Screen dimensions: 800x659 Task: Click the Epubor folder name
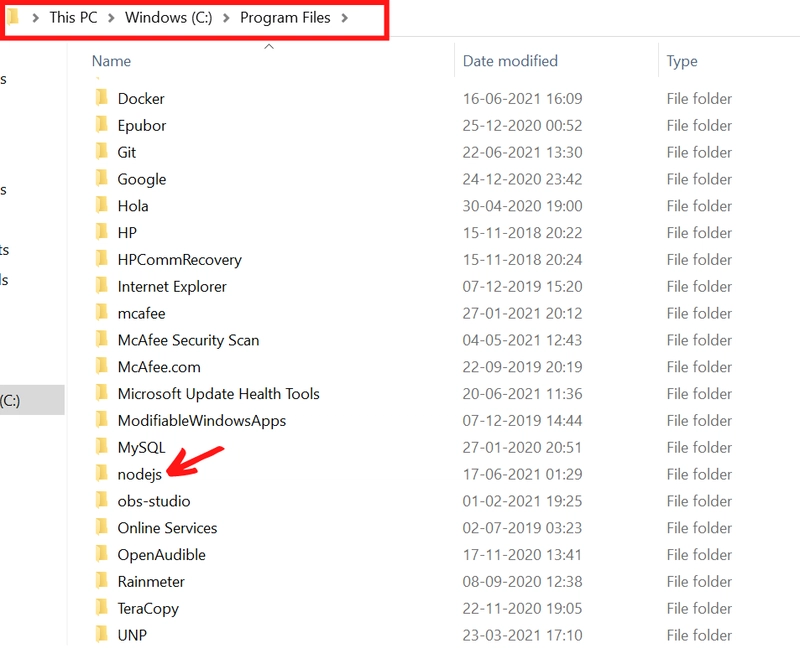point(142,125)
